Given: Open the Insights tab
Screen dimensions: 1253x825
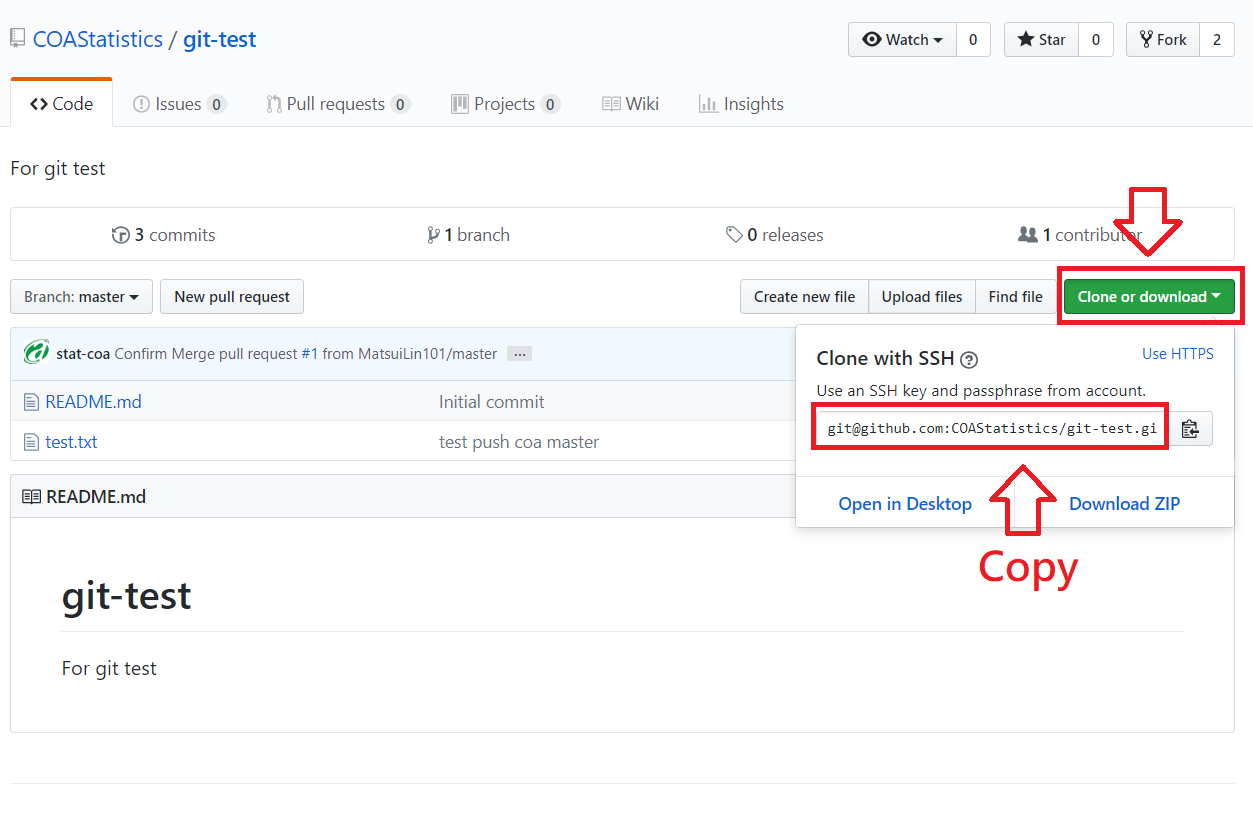Looking at the screenshot, I should [x=741, y=104].
